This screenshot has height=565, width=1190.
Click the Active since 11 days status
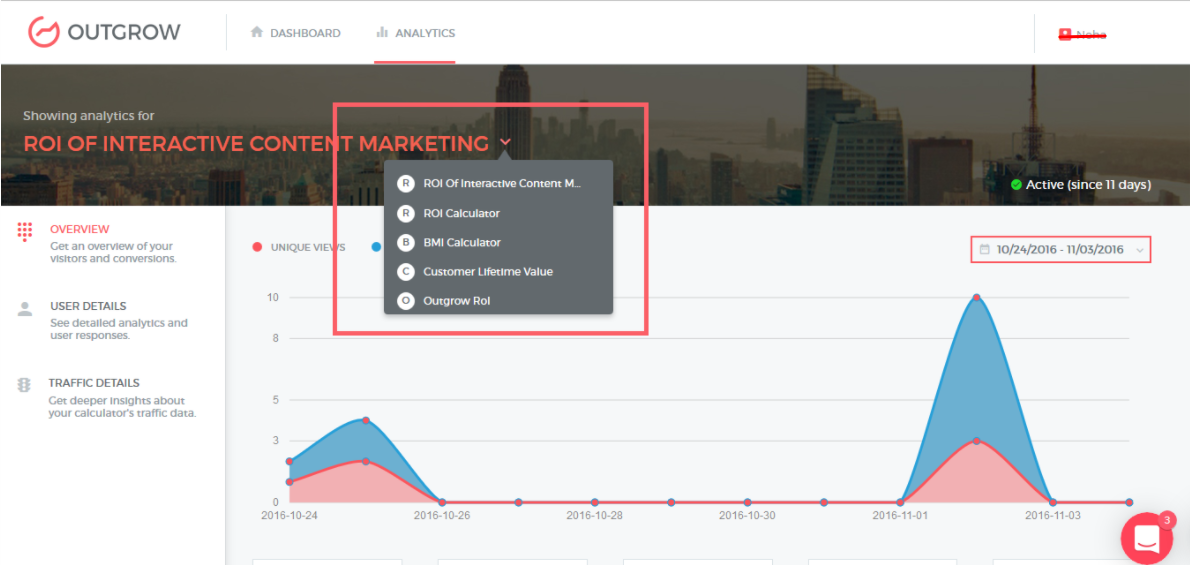[x=1081, y=185]
